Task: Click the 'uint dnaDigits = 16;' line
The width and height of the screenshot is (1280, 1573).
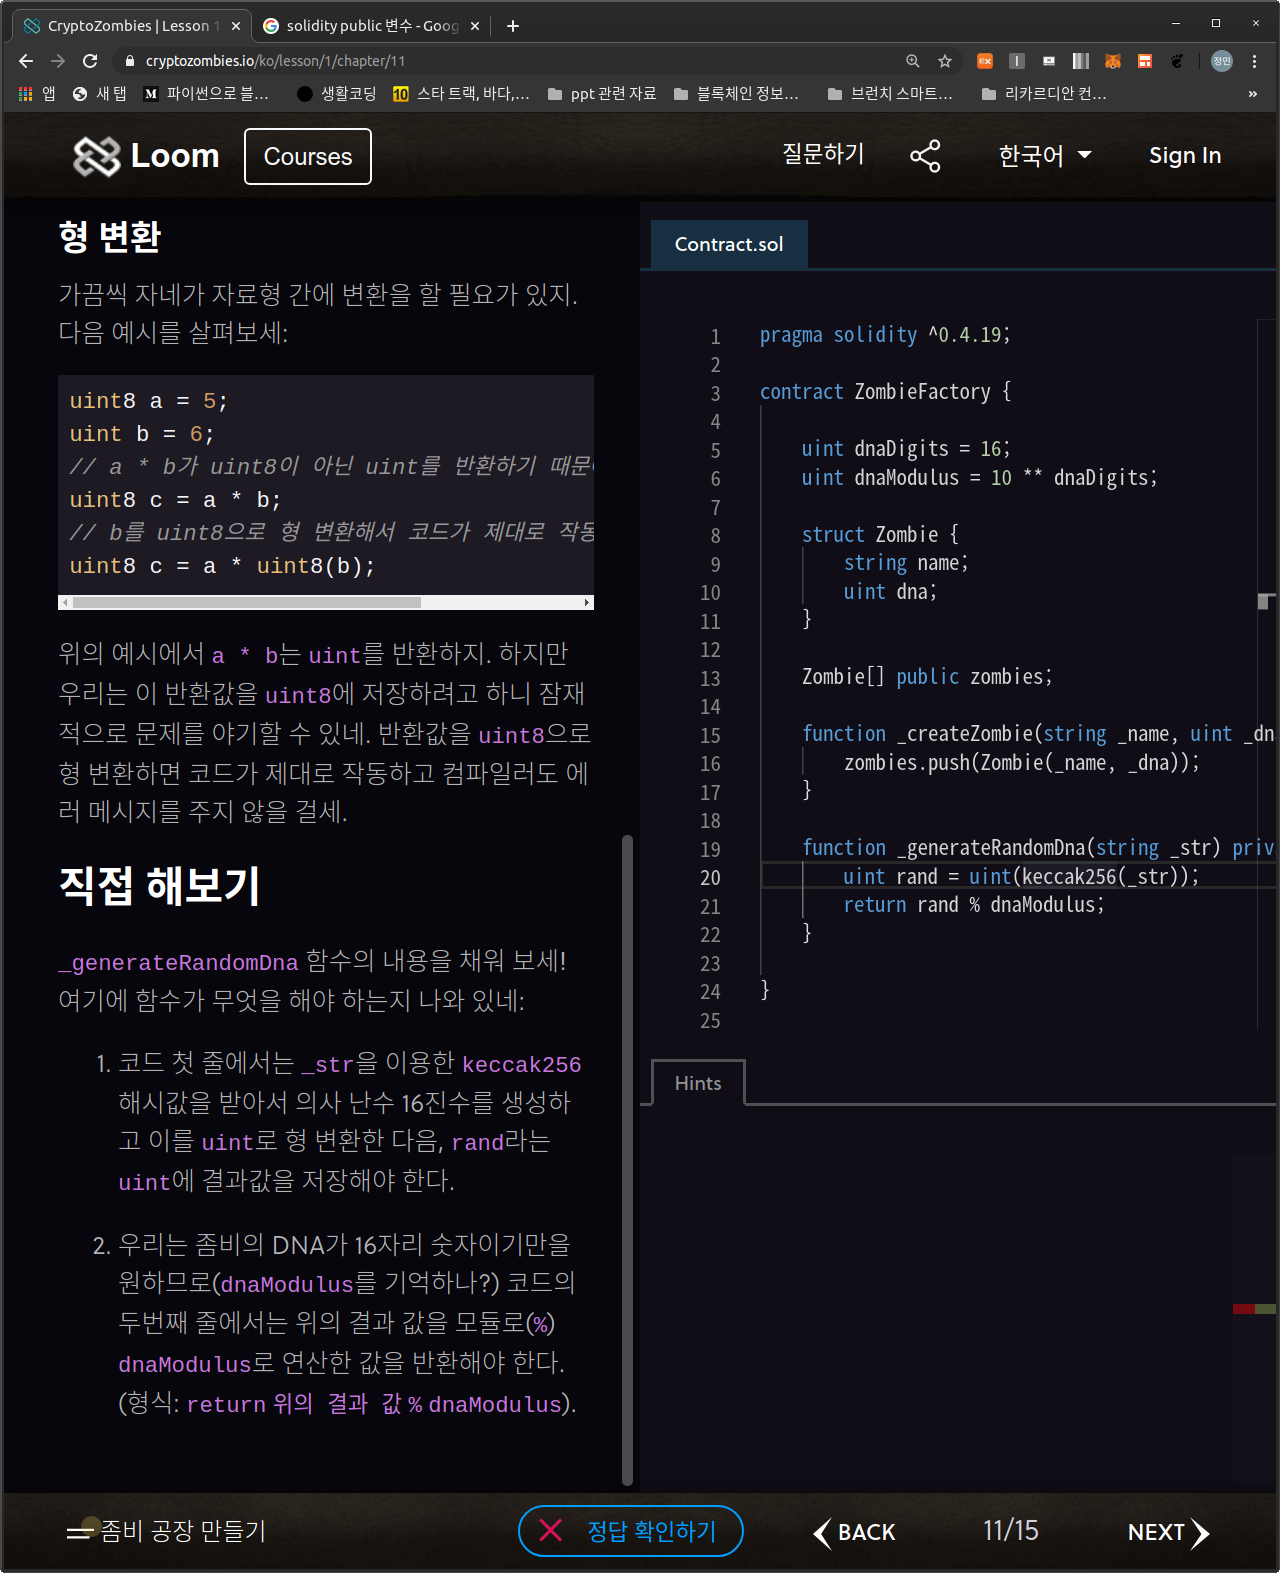Action: (906, 449)
